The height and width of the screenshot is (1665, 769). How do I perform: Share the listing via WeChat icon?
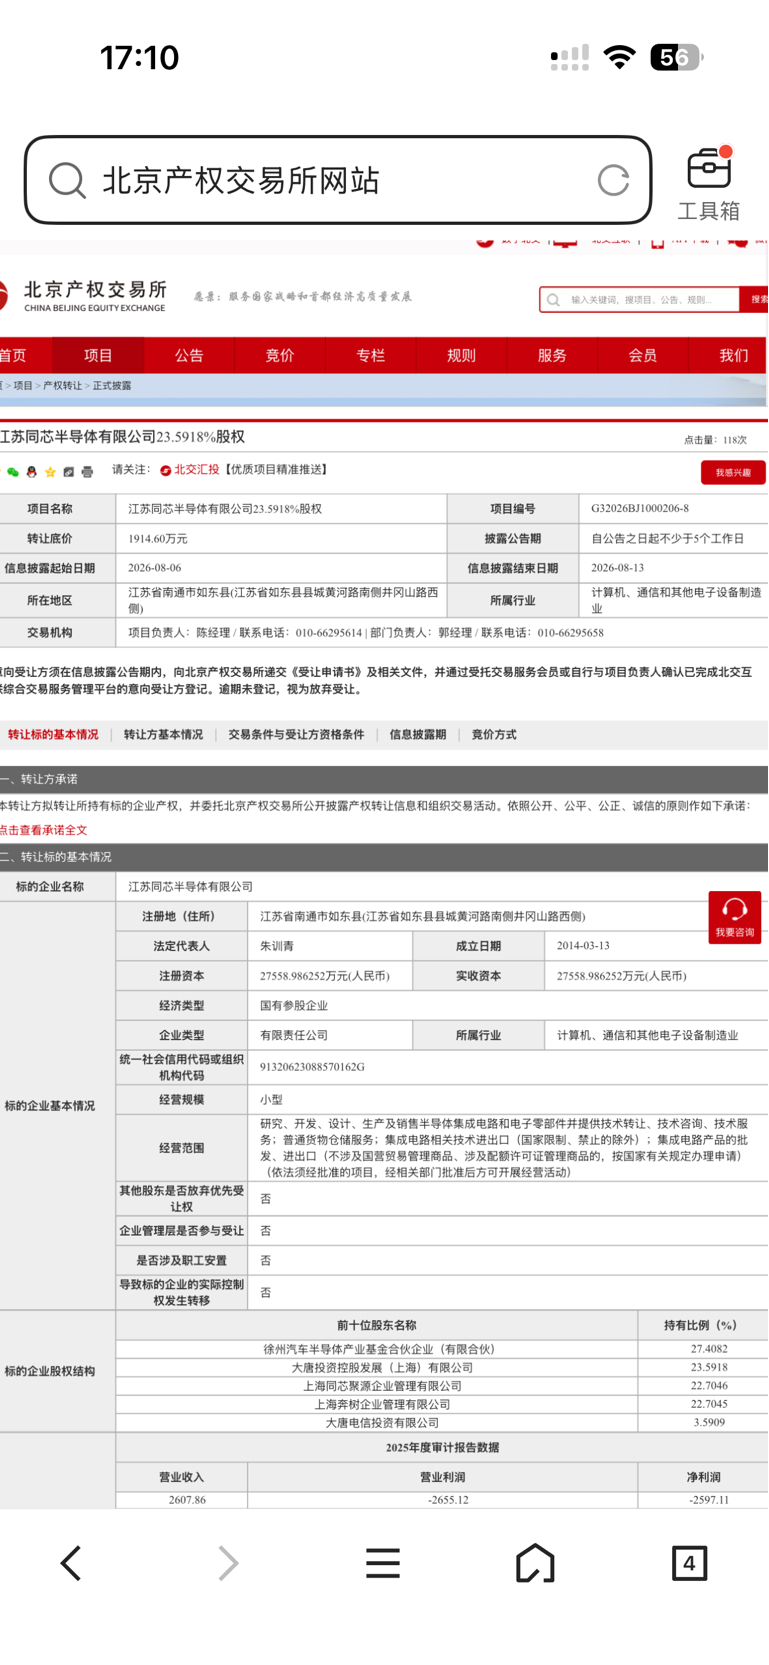click(13, 472)
